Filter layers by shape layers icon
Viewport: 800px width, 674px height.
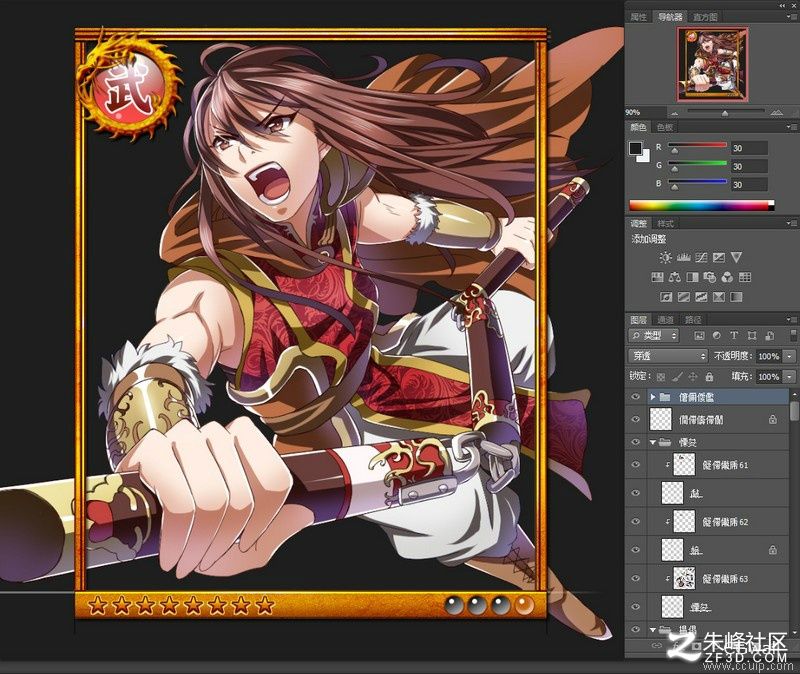pyautogui.click(x=752, y=336)
